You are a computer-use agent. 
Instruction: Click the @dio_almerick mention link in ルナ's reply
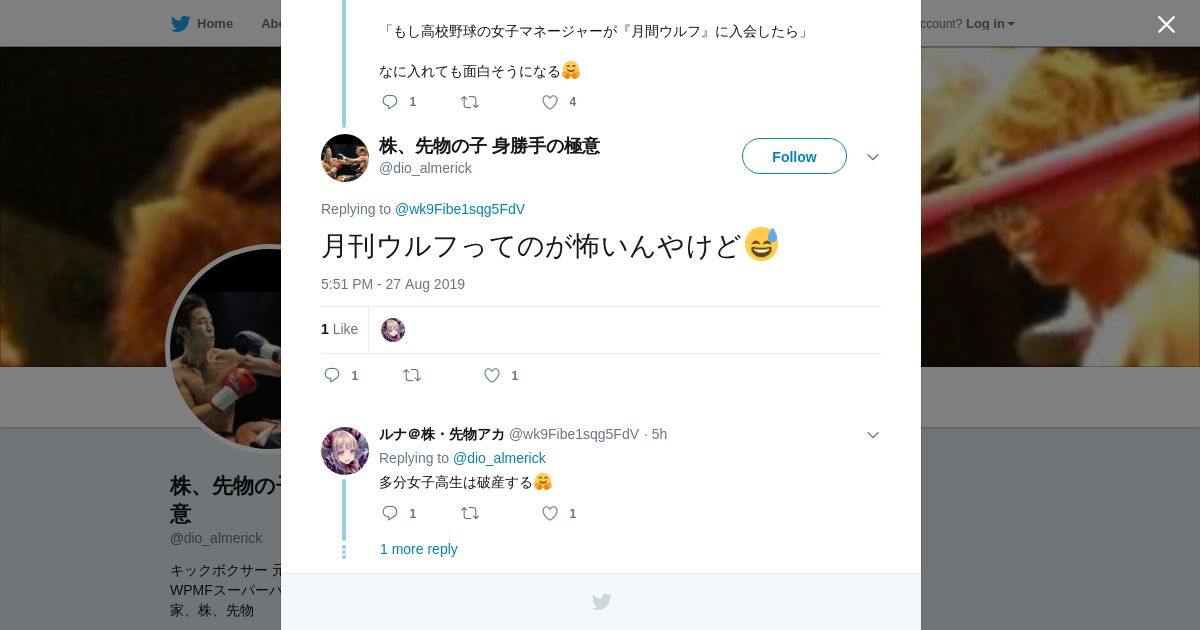click(499, 458)
